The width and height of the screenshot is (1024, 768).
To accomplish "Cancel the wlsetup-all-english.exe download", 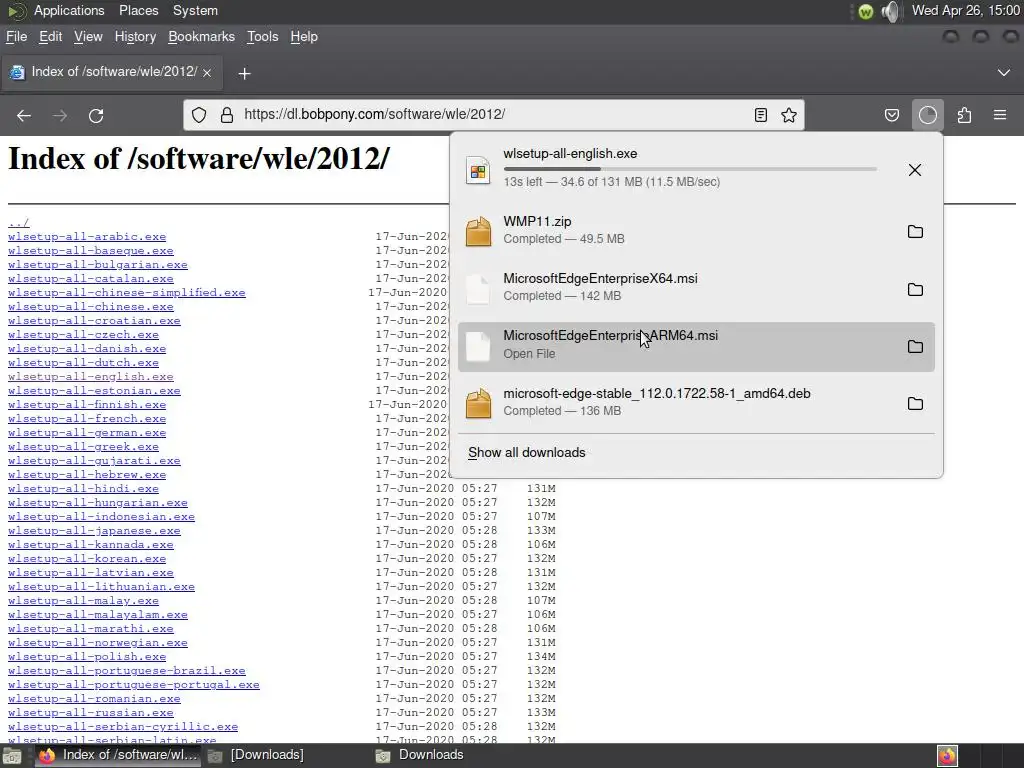I will click(915, 170).
